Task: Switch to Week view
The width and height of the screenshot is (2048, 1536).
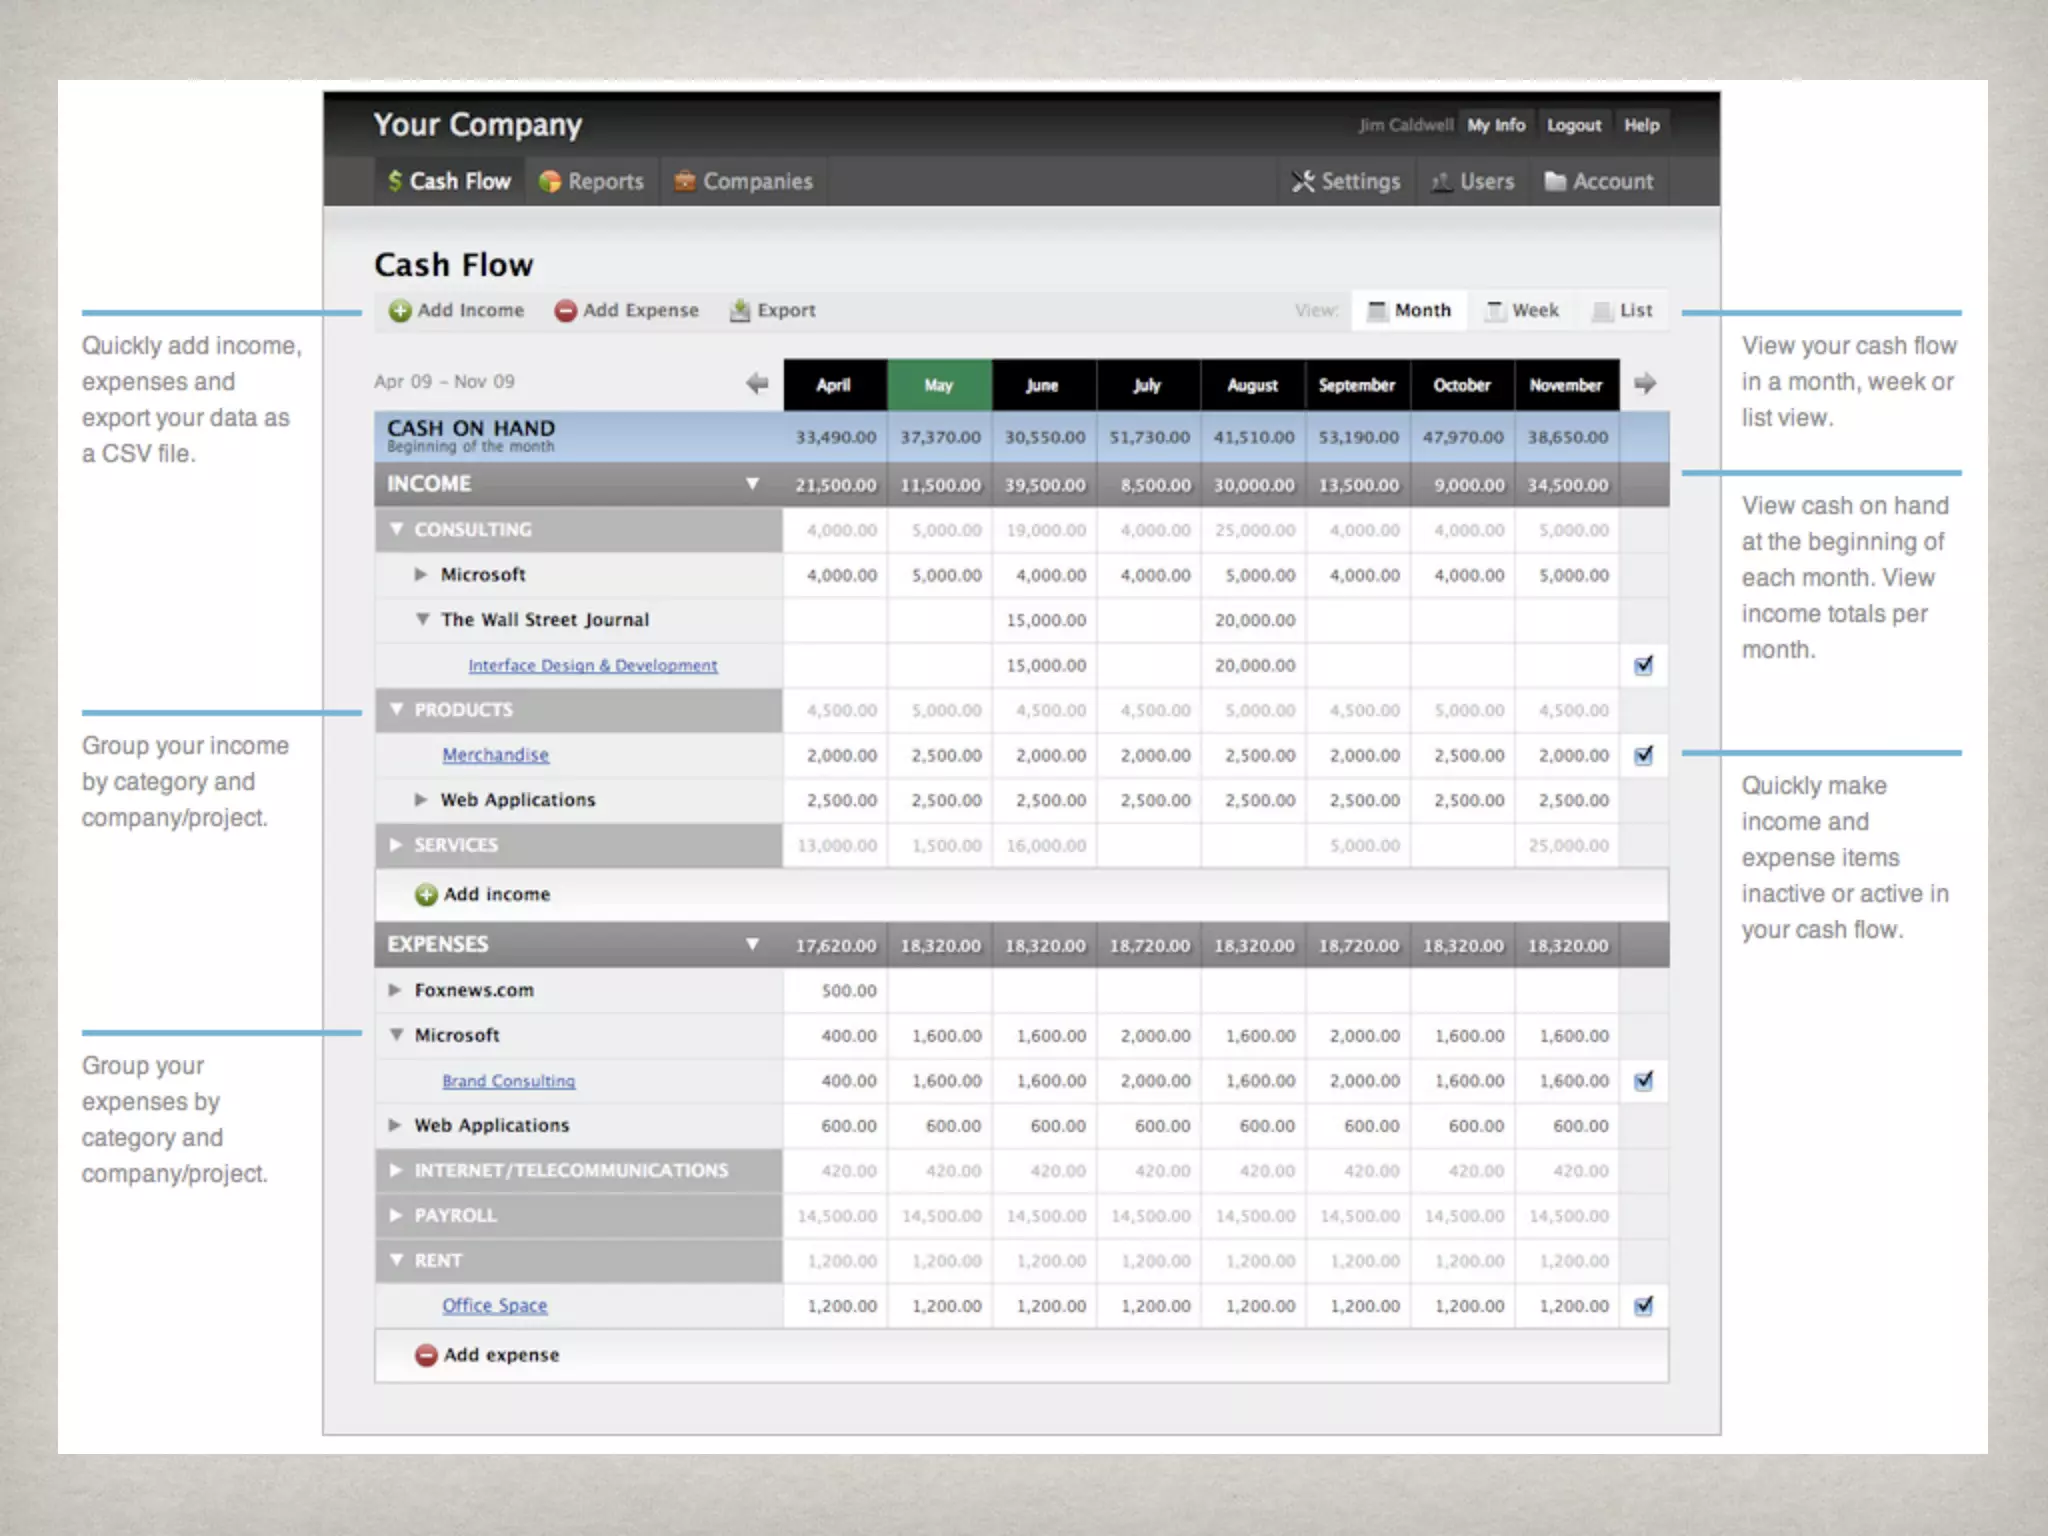Action: click(1522, 311)
